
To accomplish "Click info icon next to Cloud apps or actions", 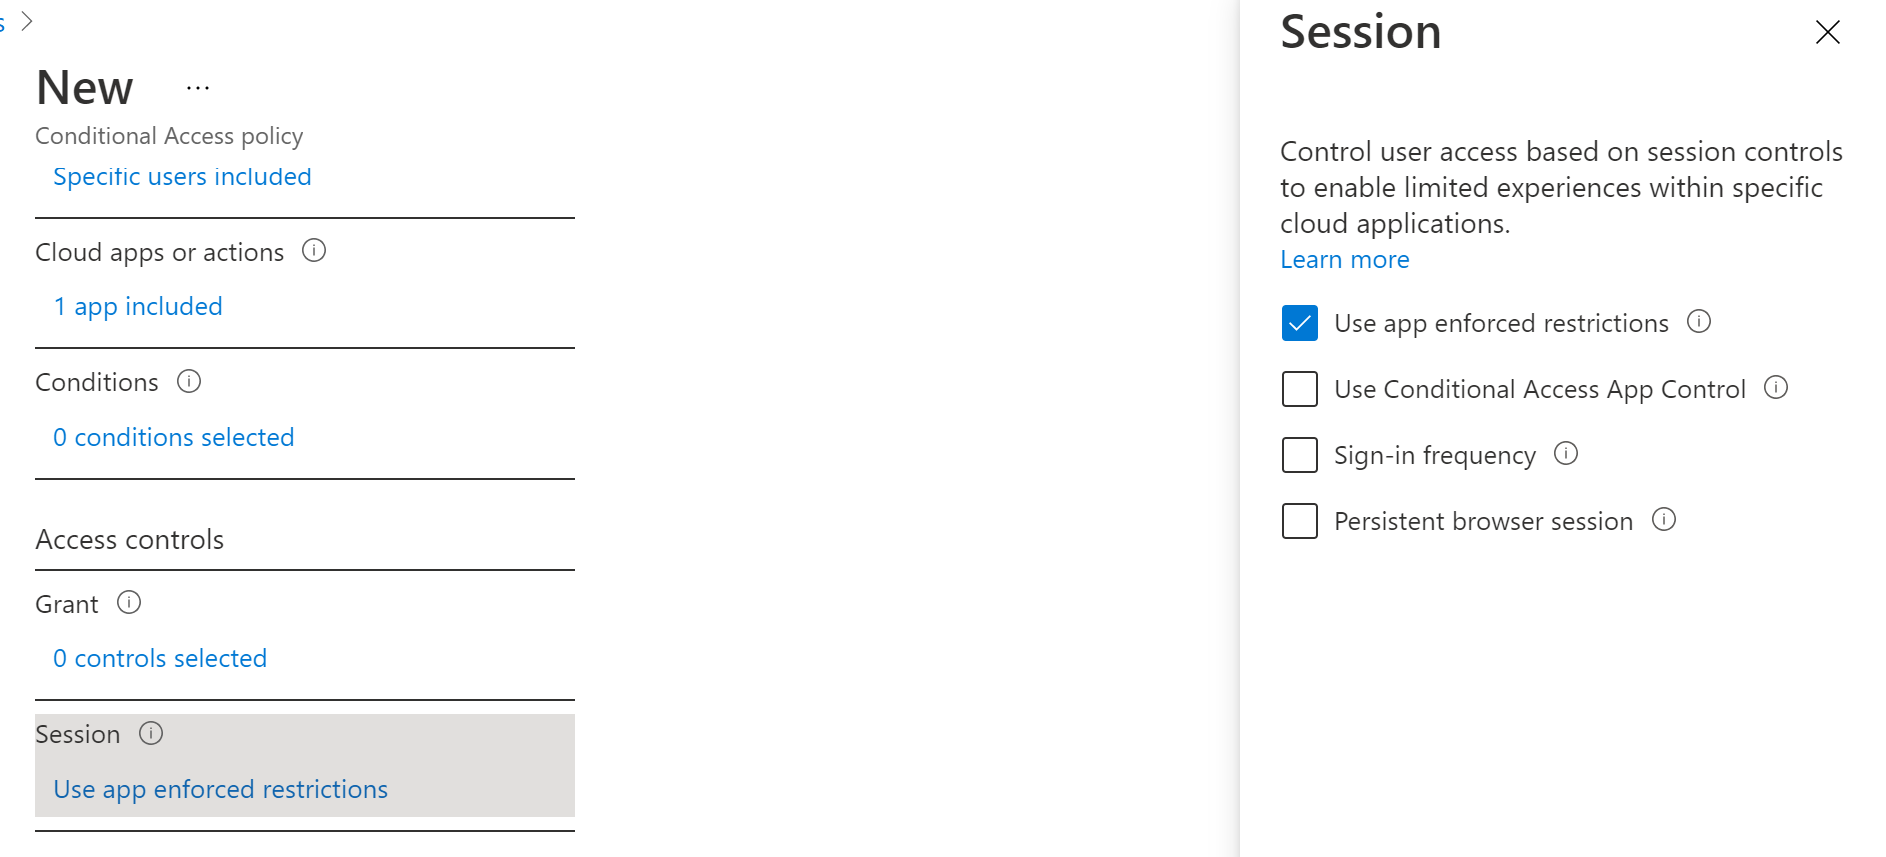I will [x=314, y=251].
